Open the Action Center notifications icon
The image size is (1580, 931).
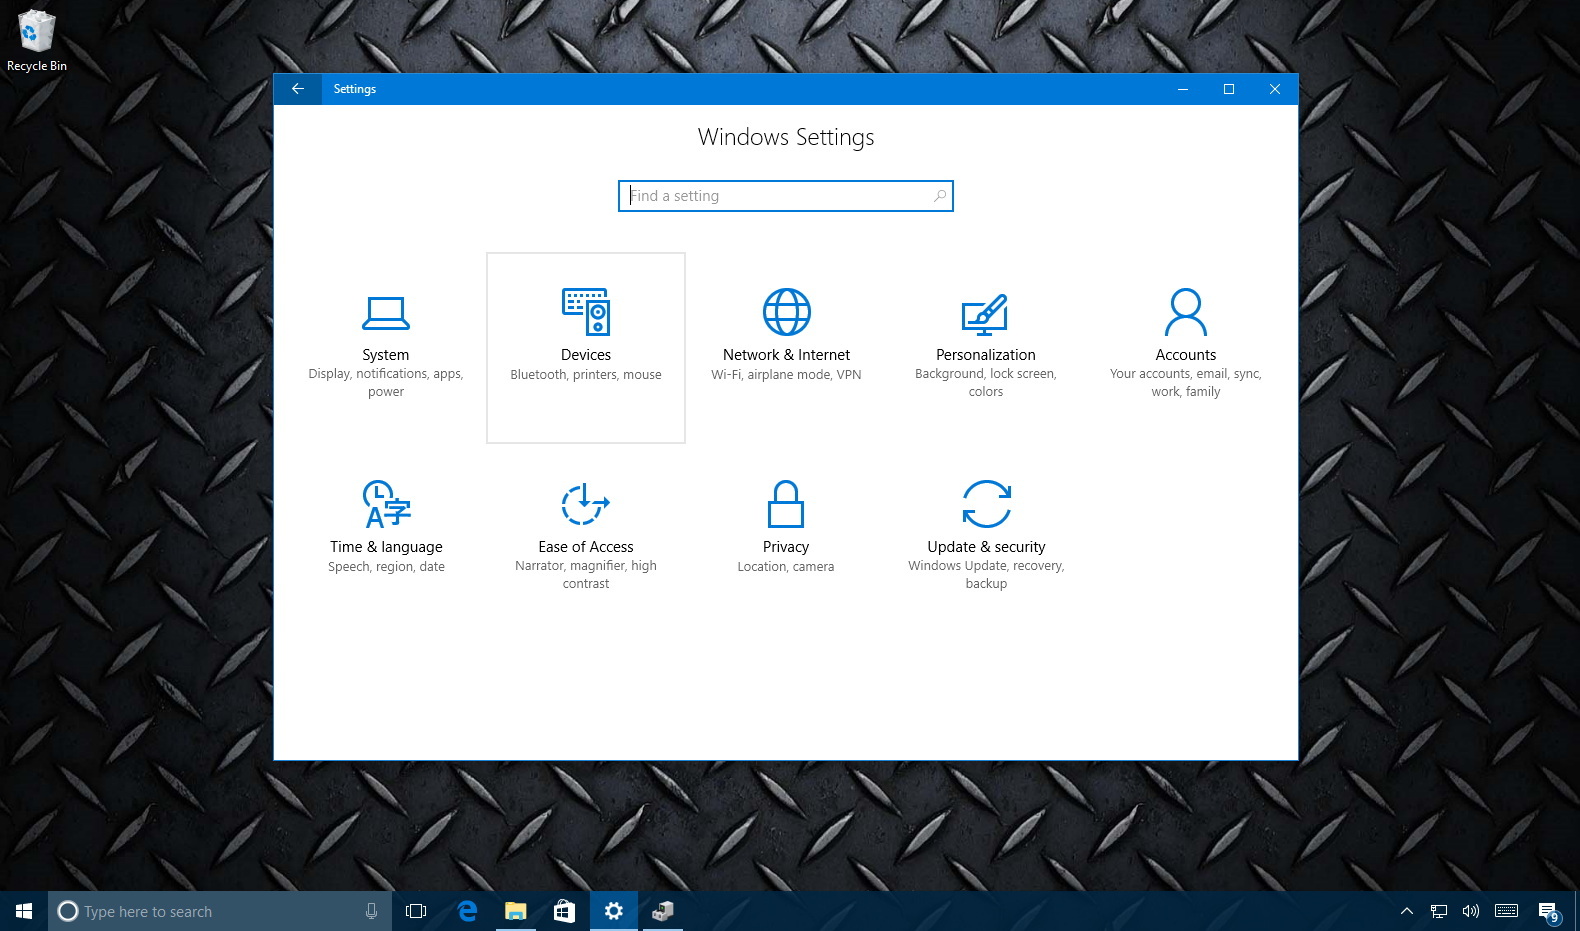tap(1549, 912)
